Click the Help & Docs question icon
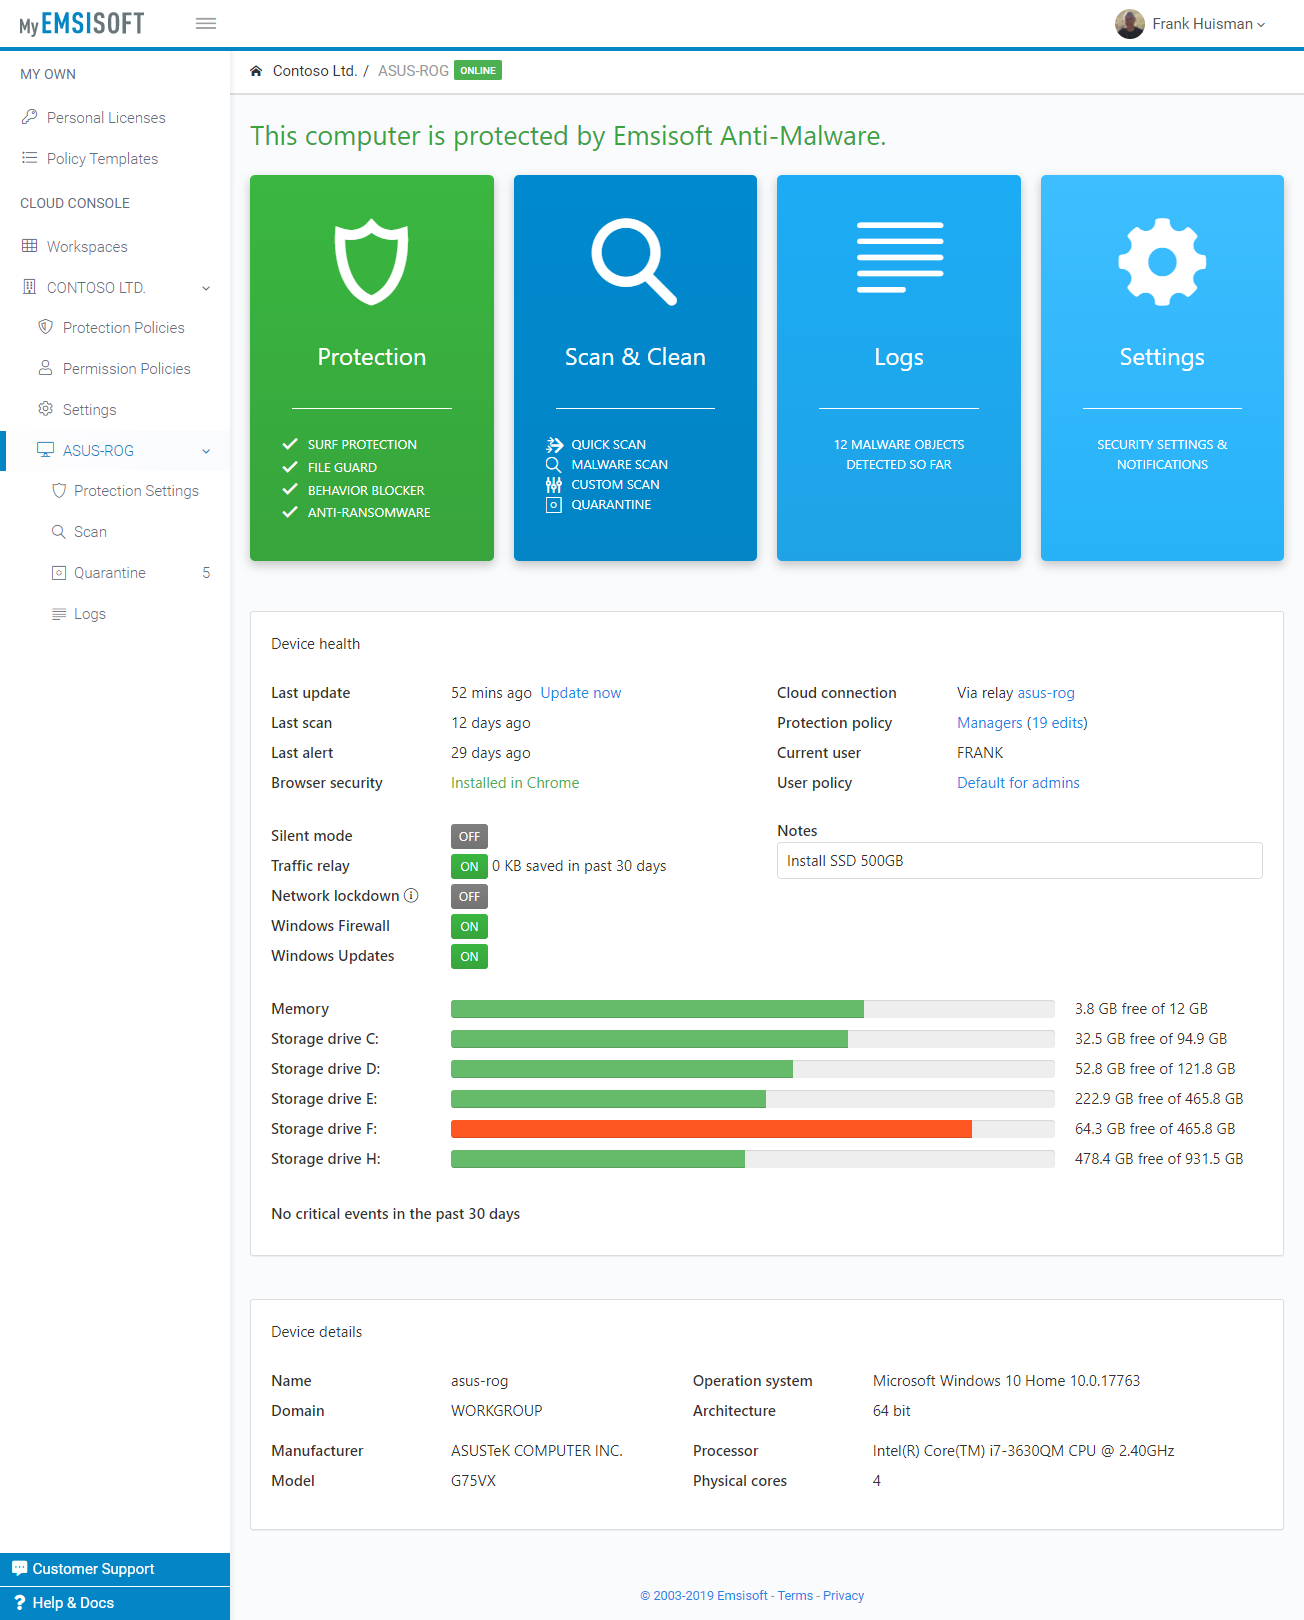 tap(19, 1602)
